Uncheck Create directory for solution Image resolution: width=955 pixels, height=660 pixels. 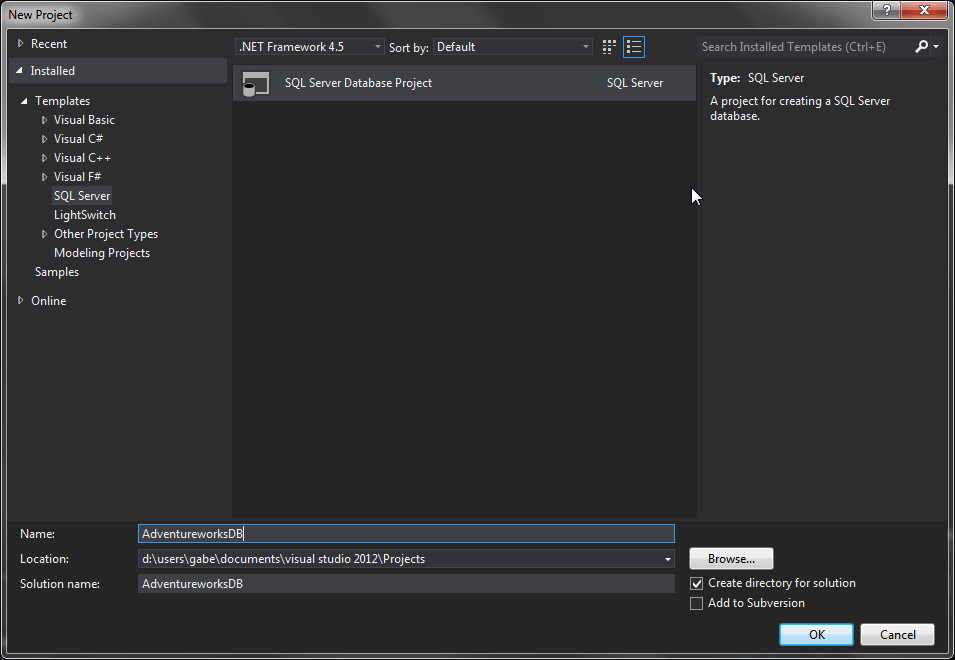tap(696, 583)
